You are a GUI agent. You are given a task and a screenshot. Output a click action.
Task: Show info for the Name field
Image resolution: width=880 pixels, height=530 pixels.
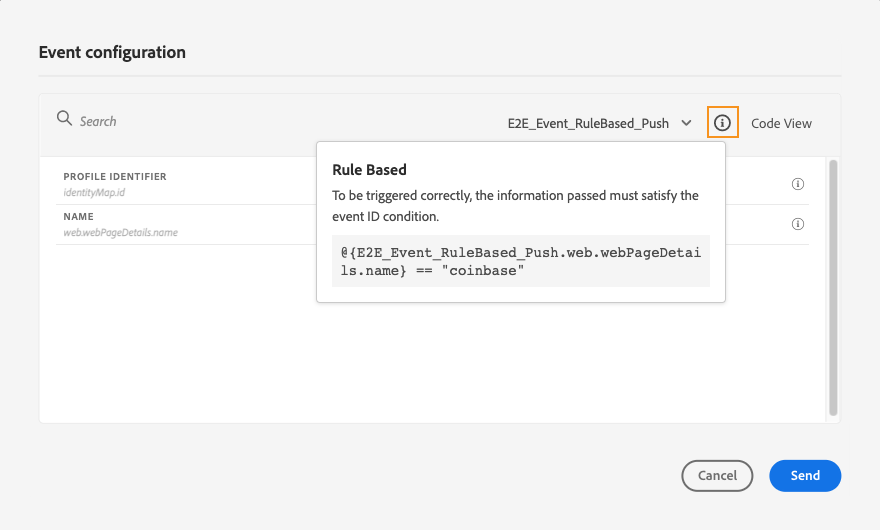click(x=798, y=224)
